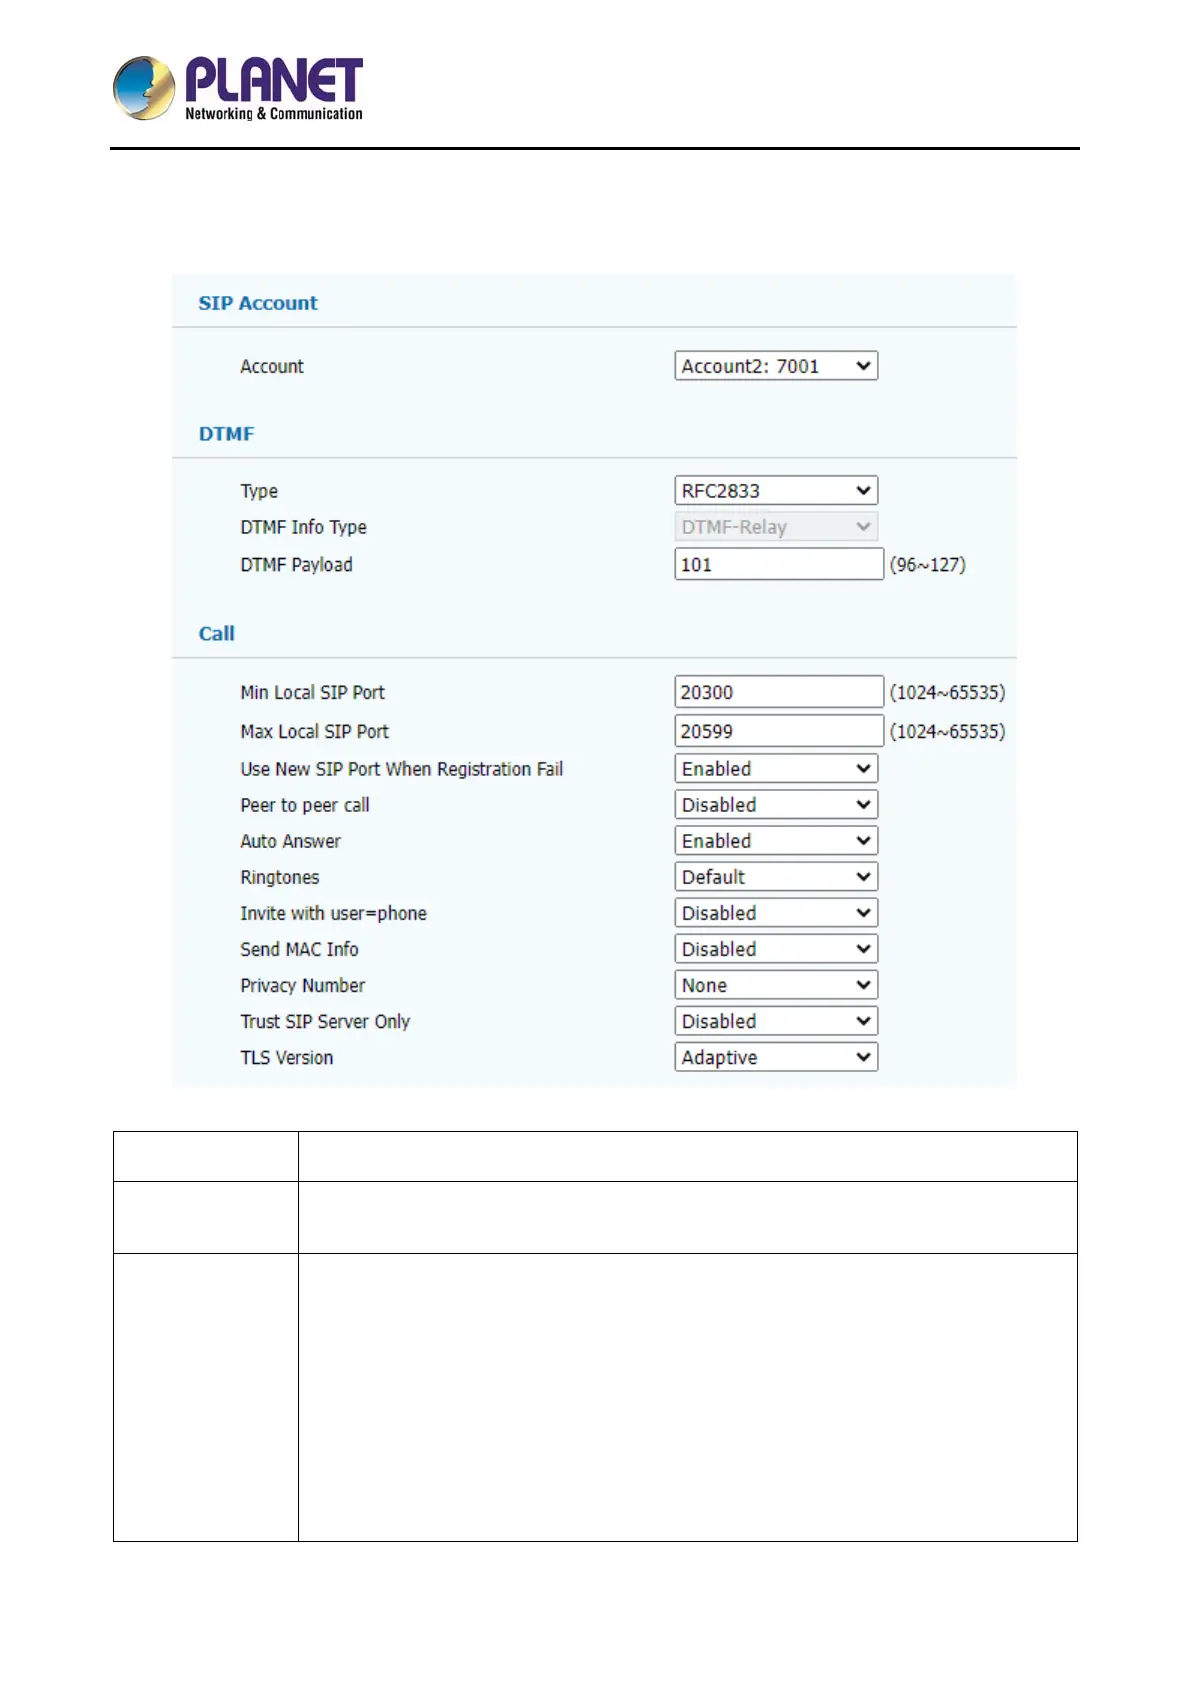This screenshot has height=1684, width=1190.
Task: Open the Invite with user=phone dropdown
Action: (x=776, y=913)
